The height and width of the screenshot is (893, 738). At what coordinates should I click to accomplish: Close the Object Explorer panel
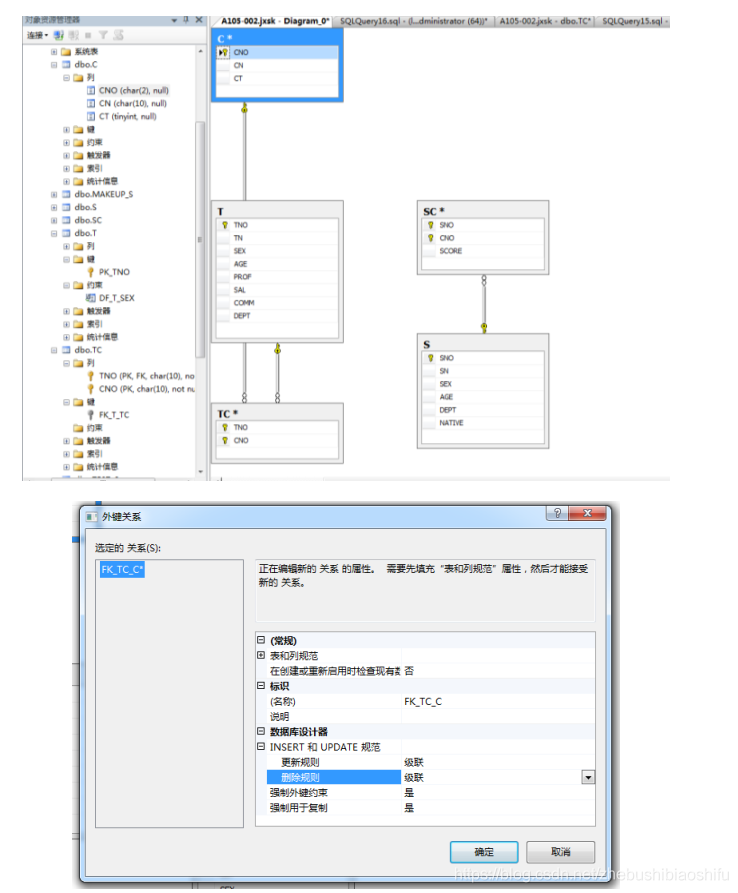[199, 19]
